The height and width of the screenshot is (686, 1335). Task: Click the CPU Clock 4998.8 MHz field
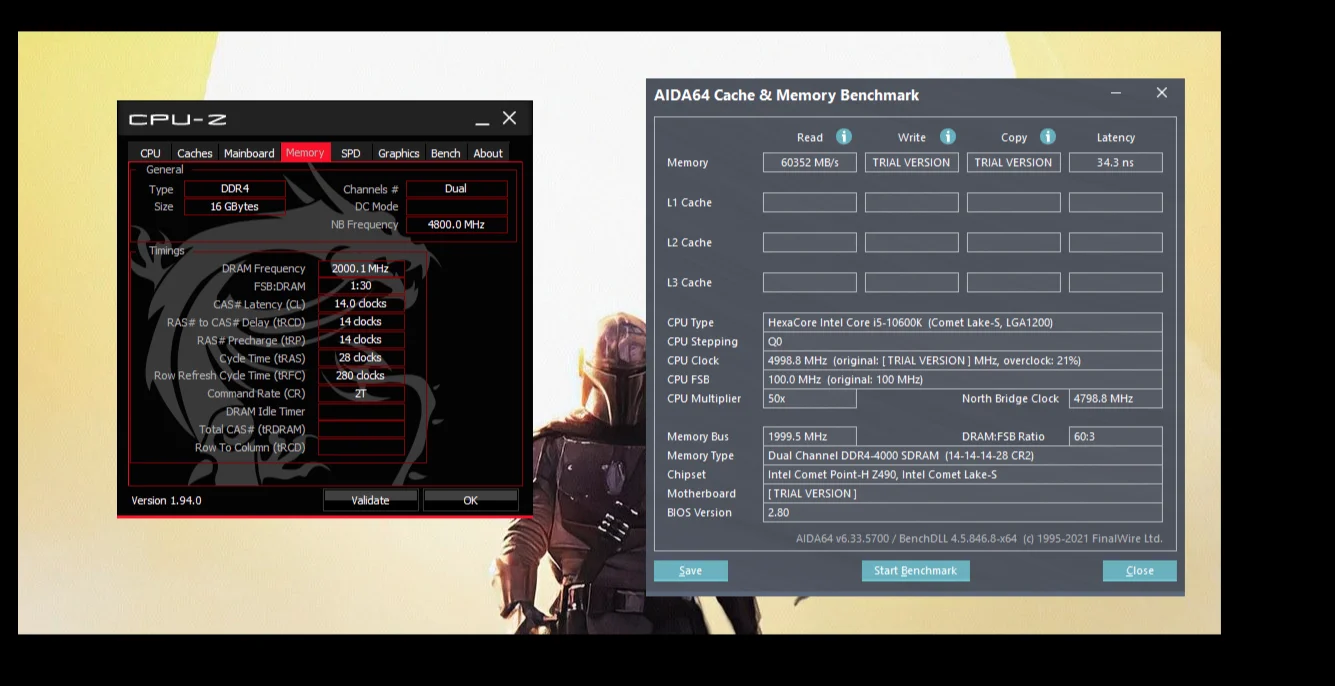[963, 360]
